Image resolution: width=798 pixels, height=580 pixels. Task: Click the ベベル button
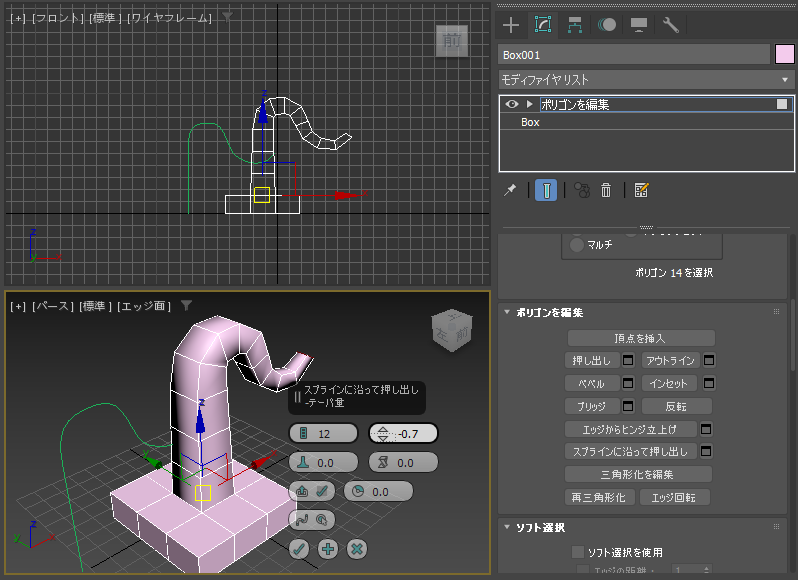click(592, 384)
